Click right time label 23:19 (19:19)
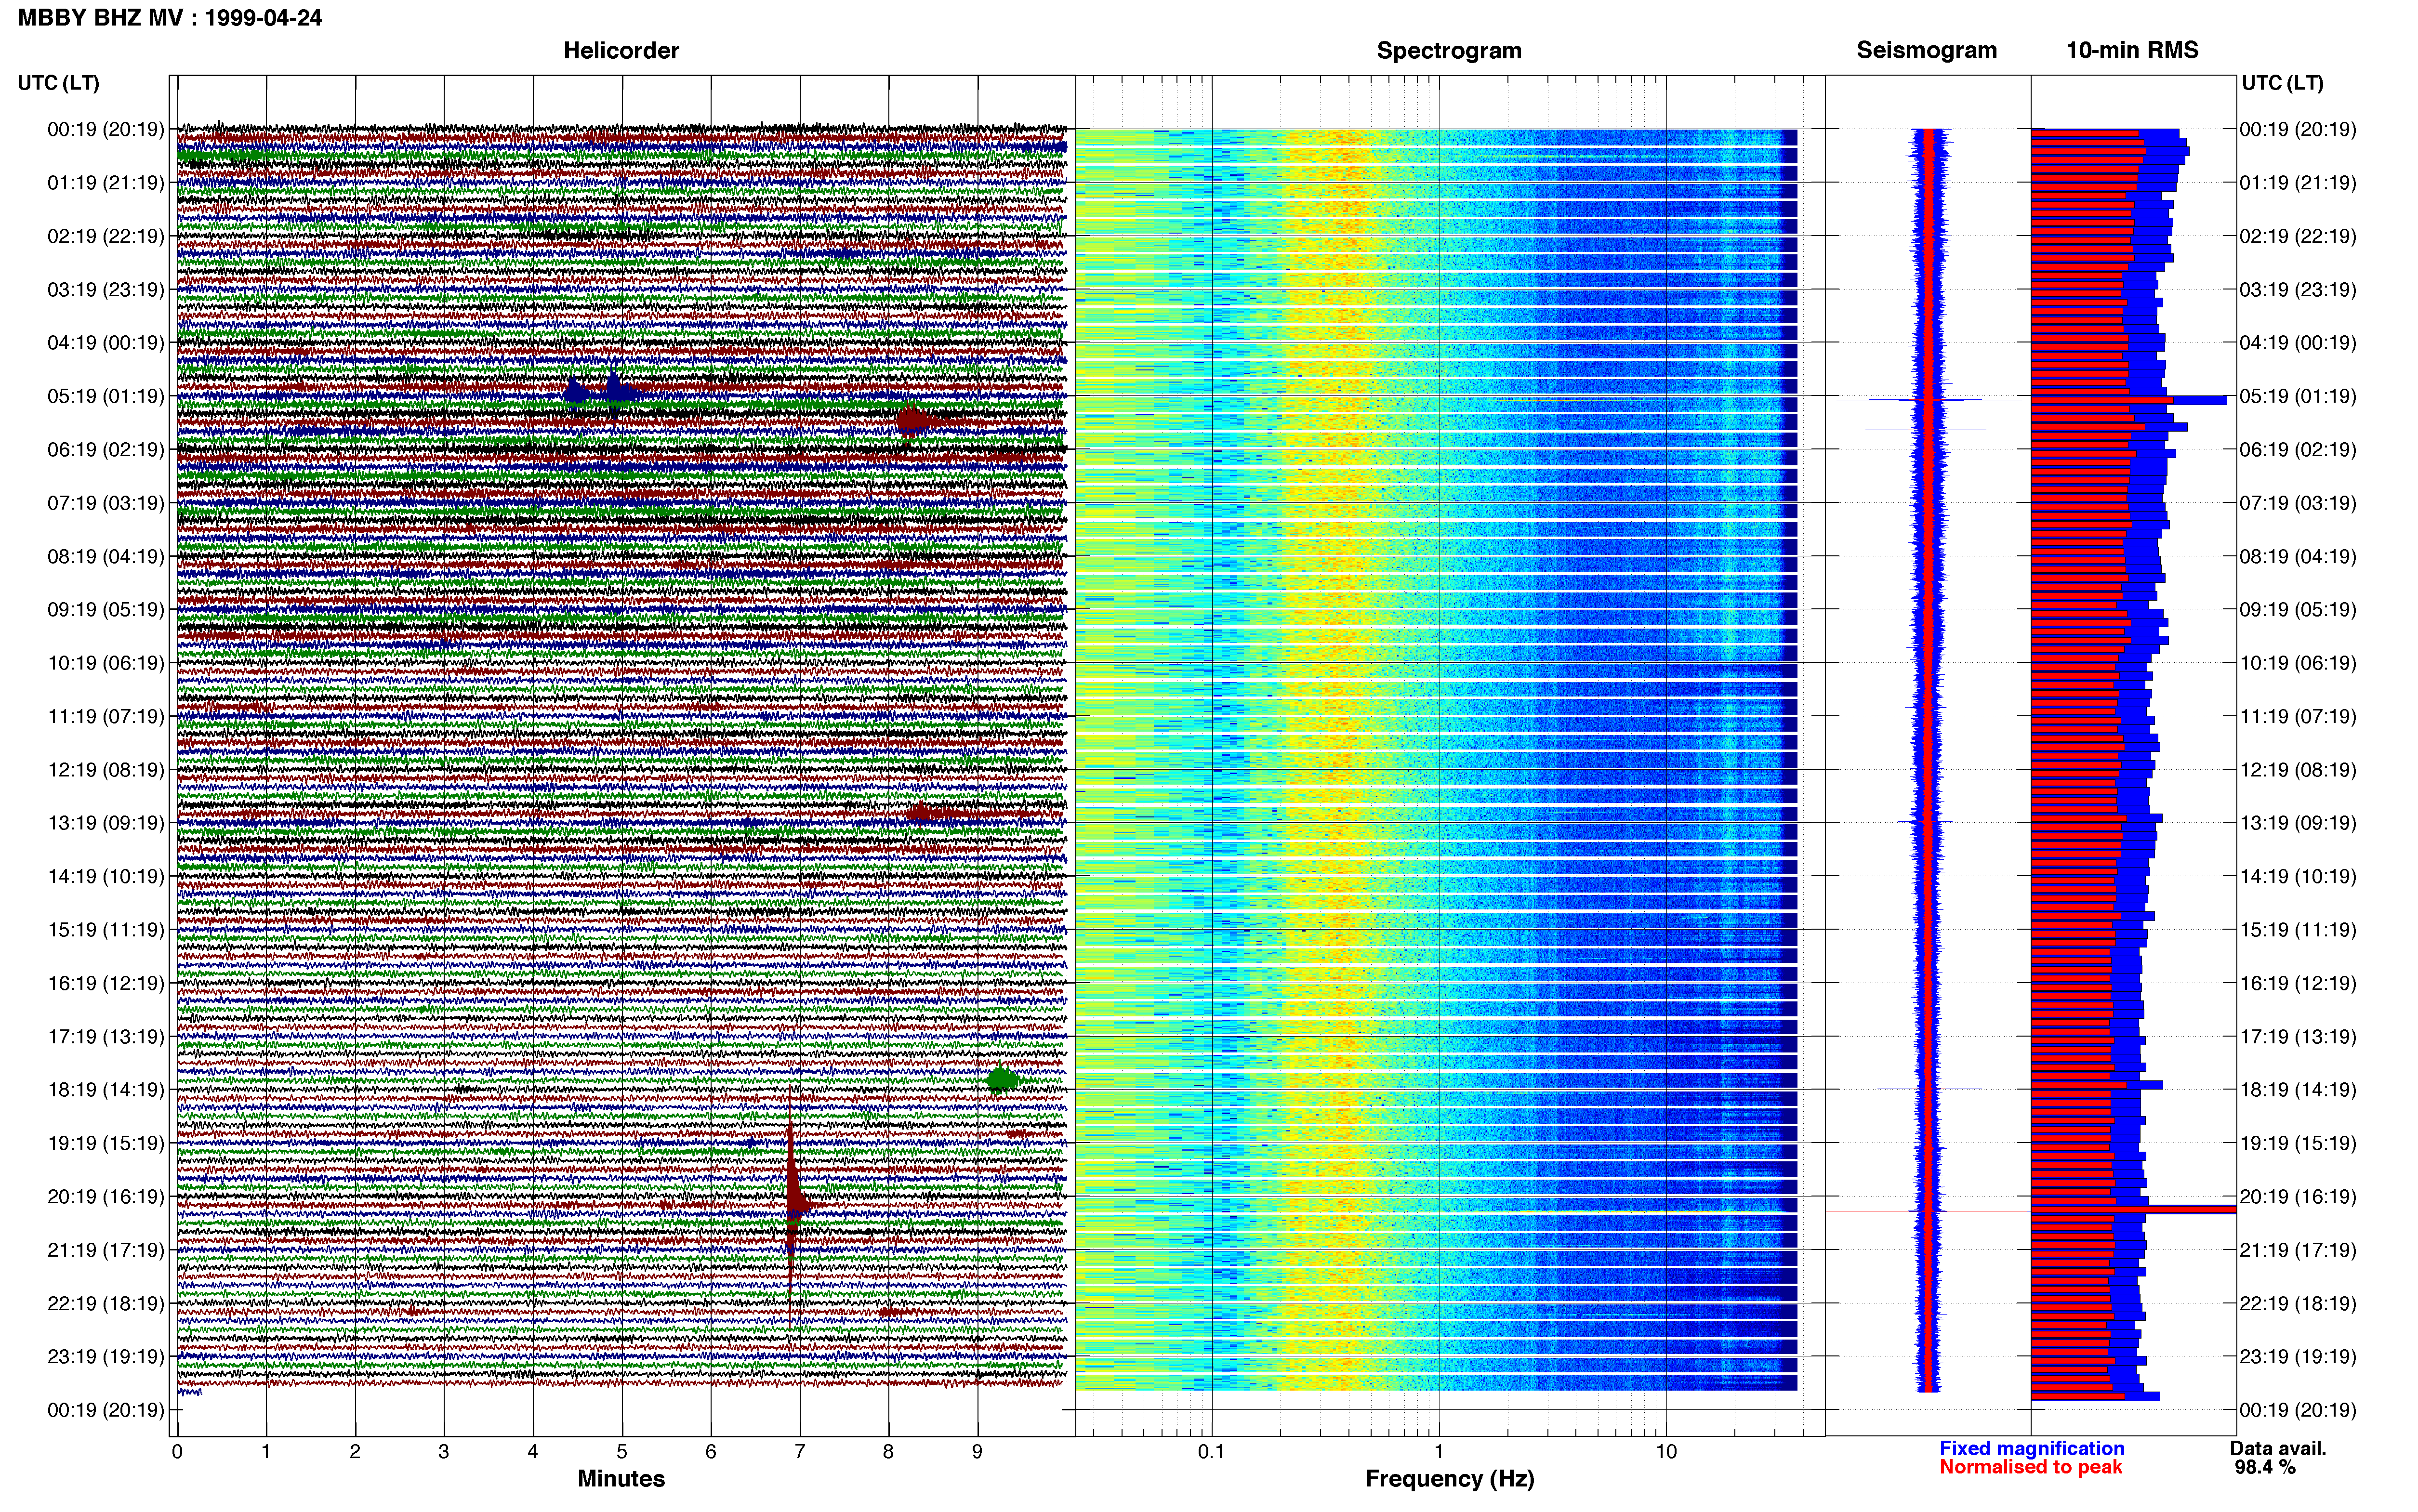 (x=2298, y=1356)
